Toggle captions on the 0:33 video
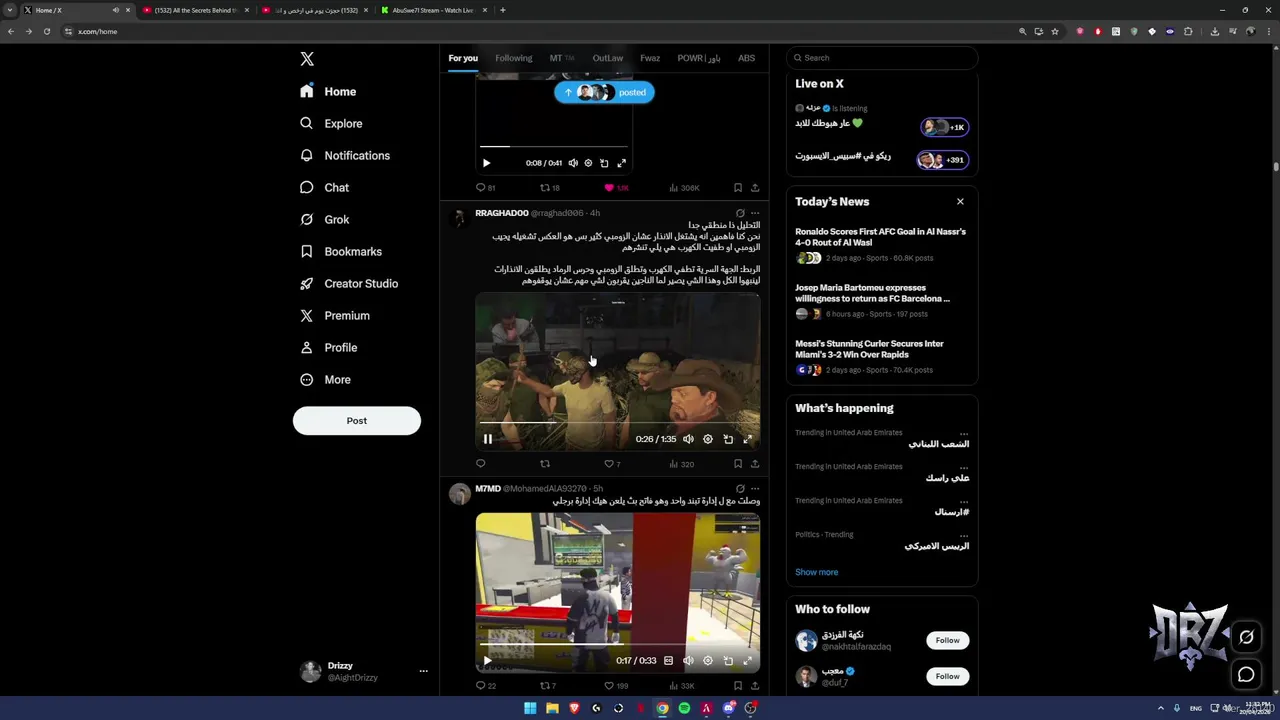Screen dimensions: 1280x720 [669, 661]
